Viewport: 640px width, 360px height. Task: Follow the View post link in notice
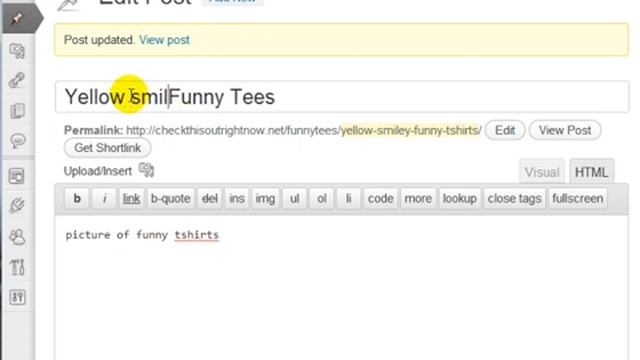click(x=164, y=40)
